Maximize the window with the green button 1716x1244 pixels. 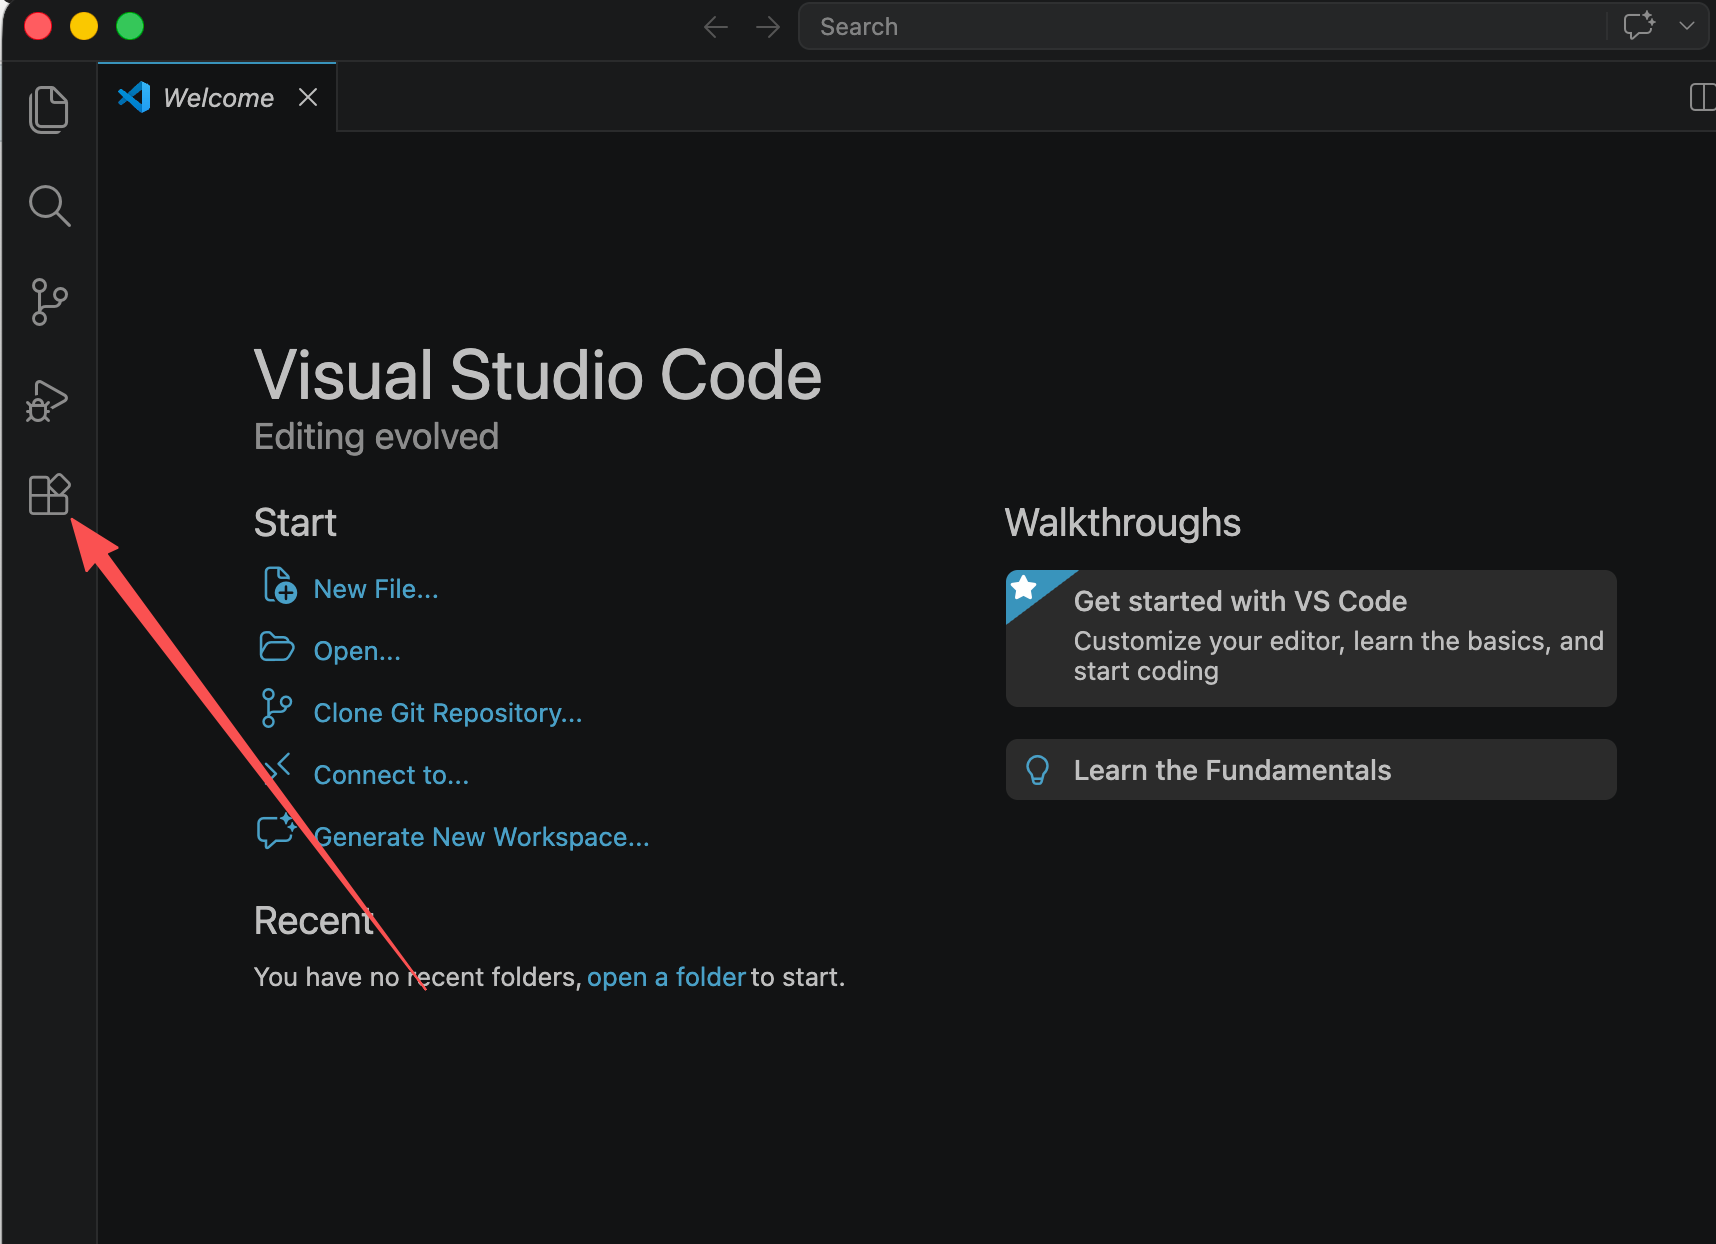coord(130,26)
